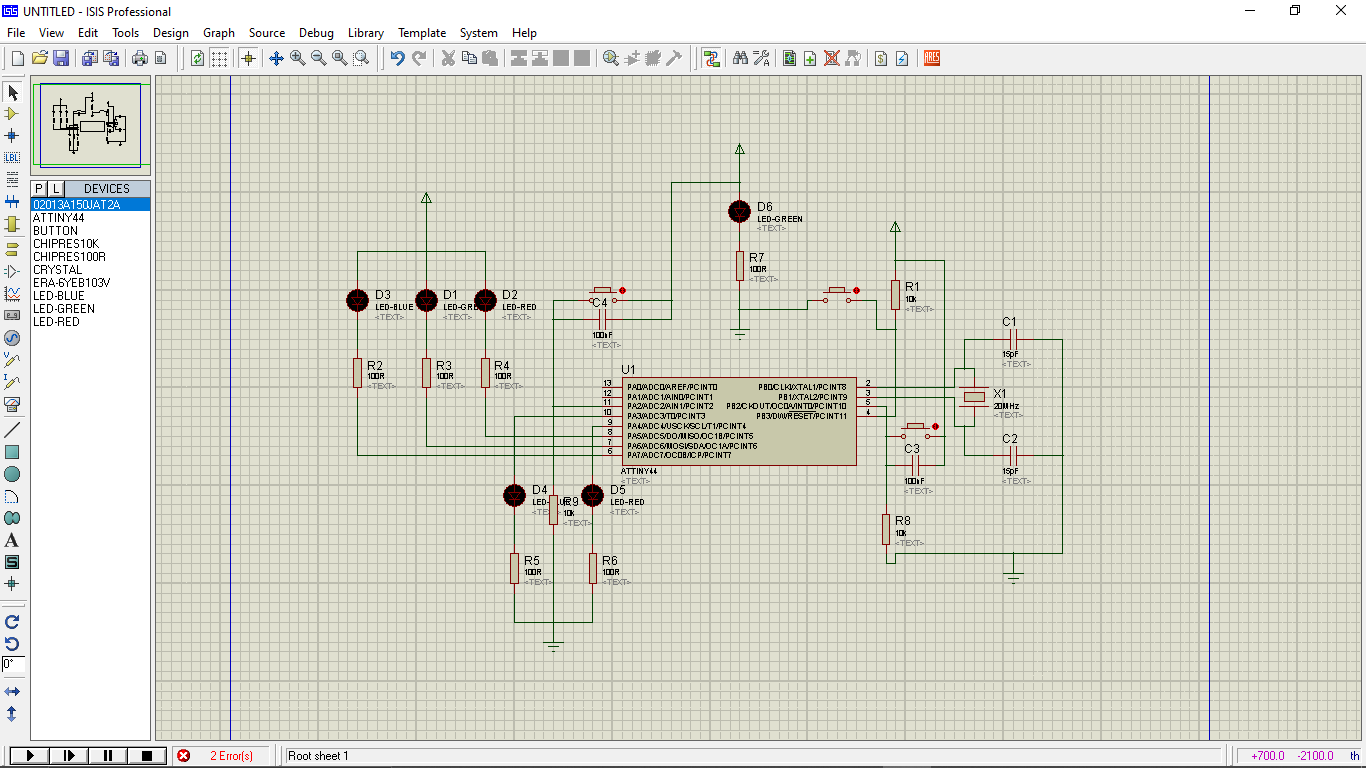Start the simulation with Play

click(x=31, y=756)
